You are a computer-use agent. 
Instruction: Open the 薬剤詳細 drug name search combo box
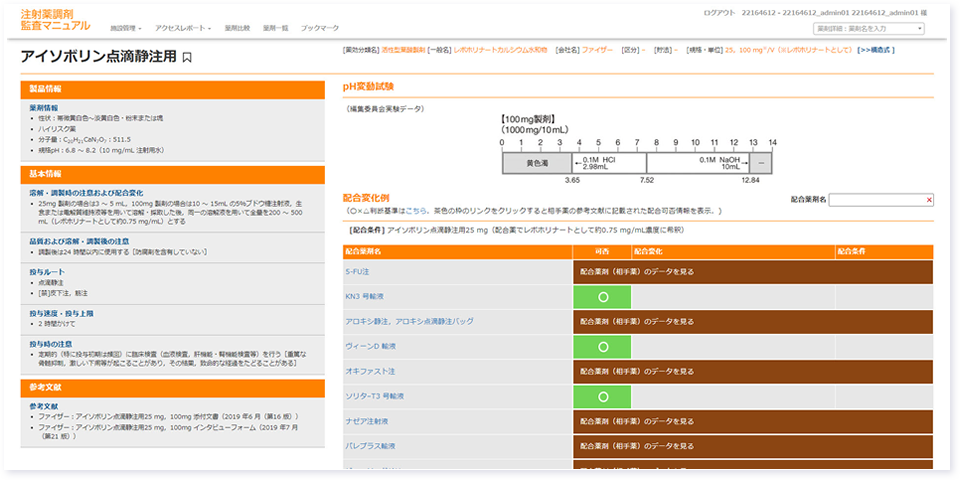868,28
